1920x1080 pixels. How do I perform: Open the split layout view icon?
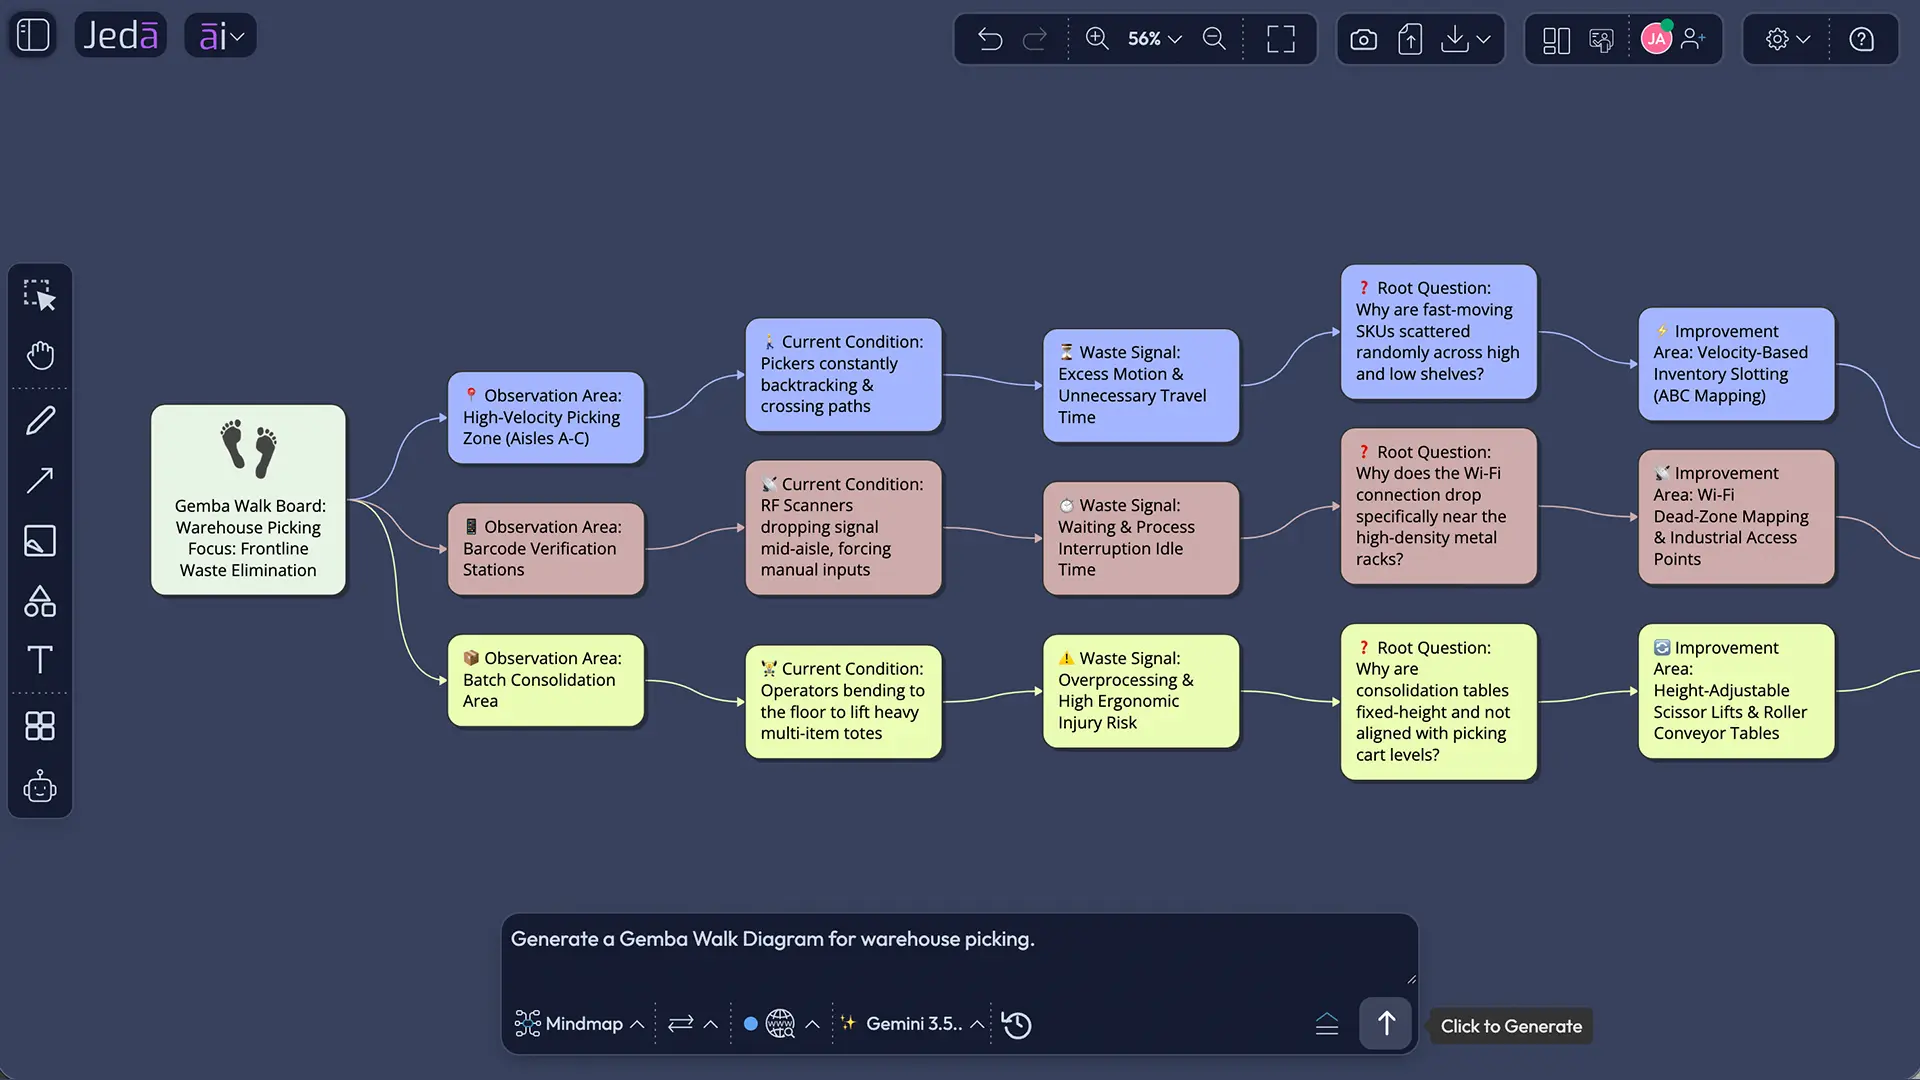1556,39
